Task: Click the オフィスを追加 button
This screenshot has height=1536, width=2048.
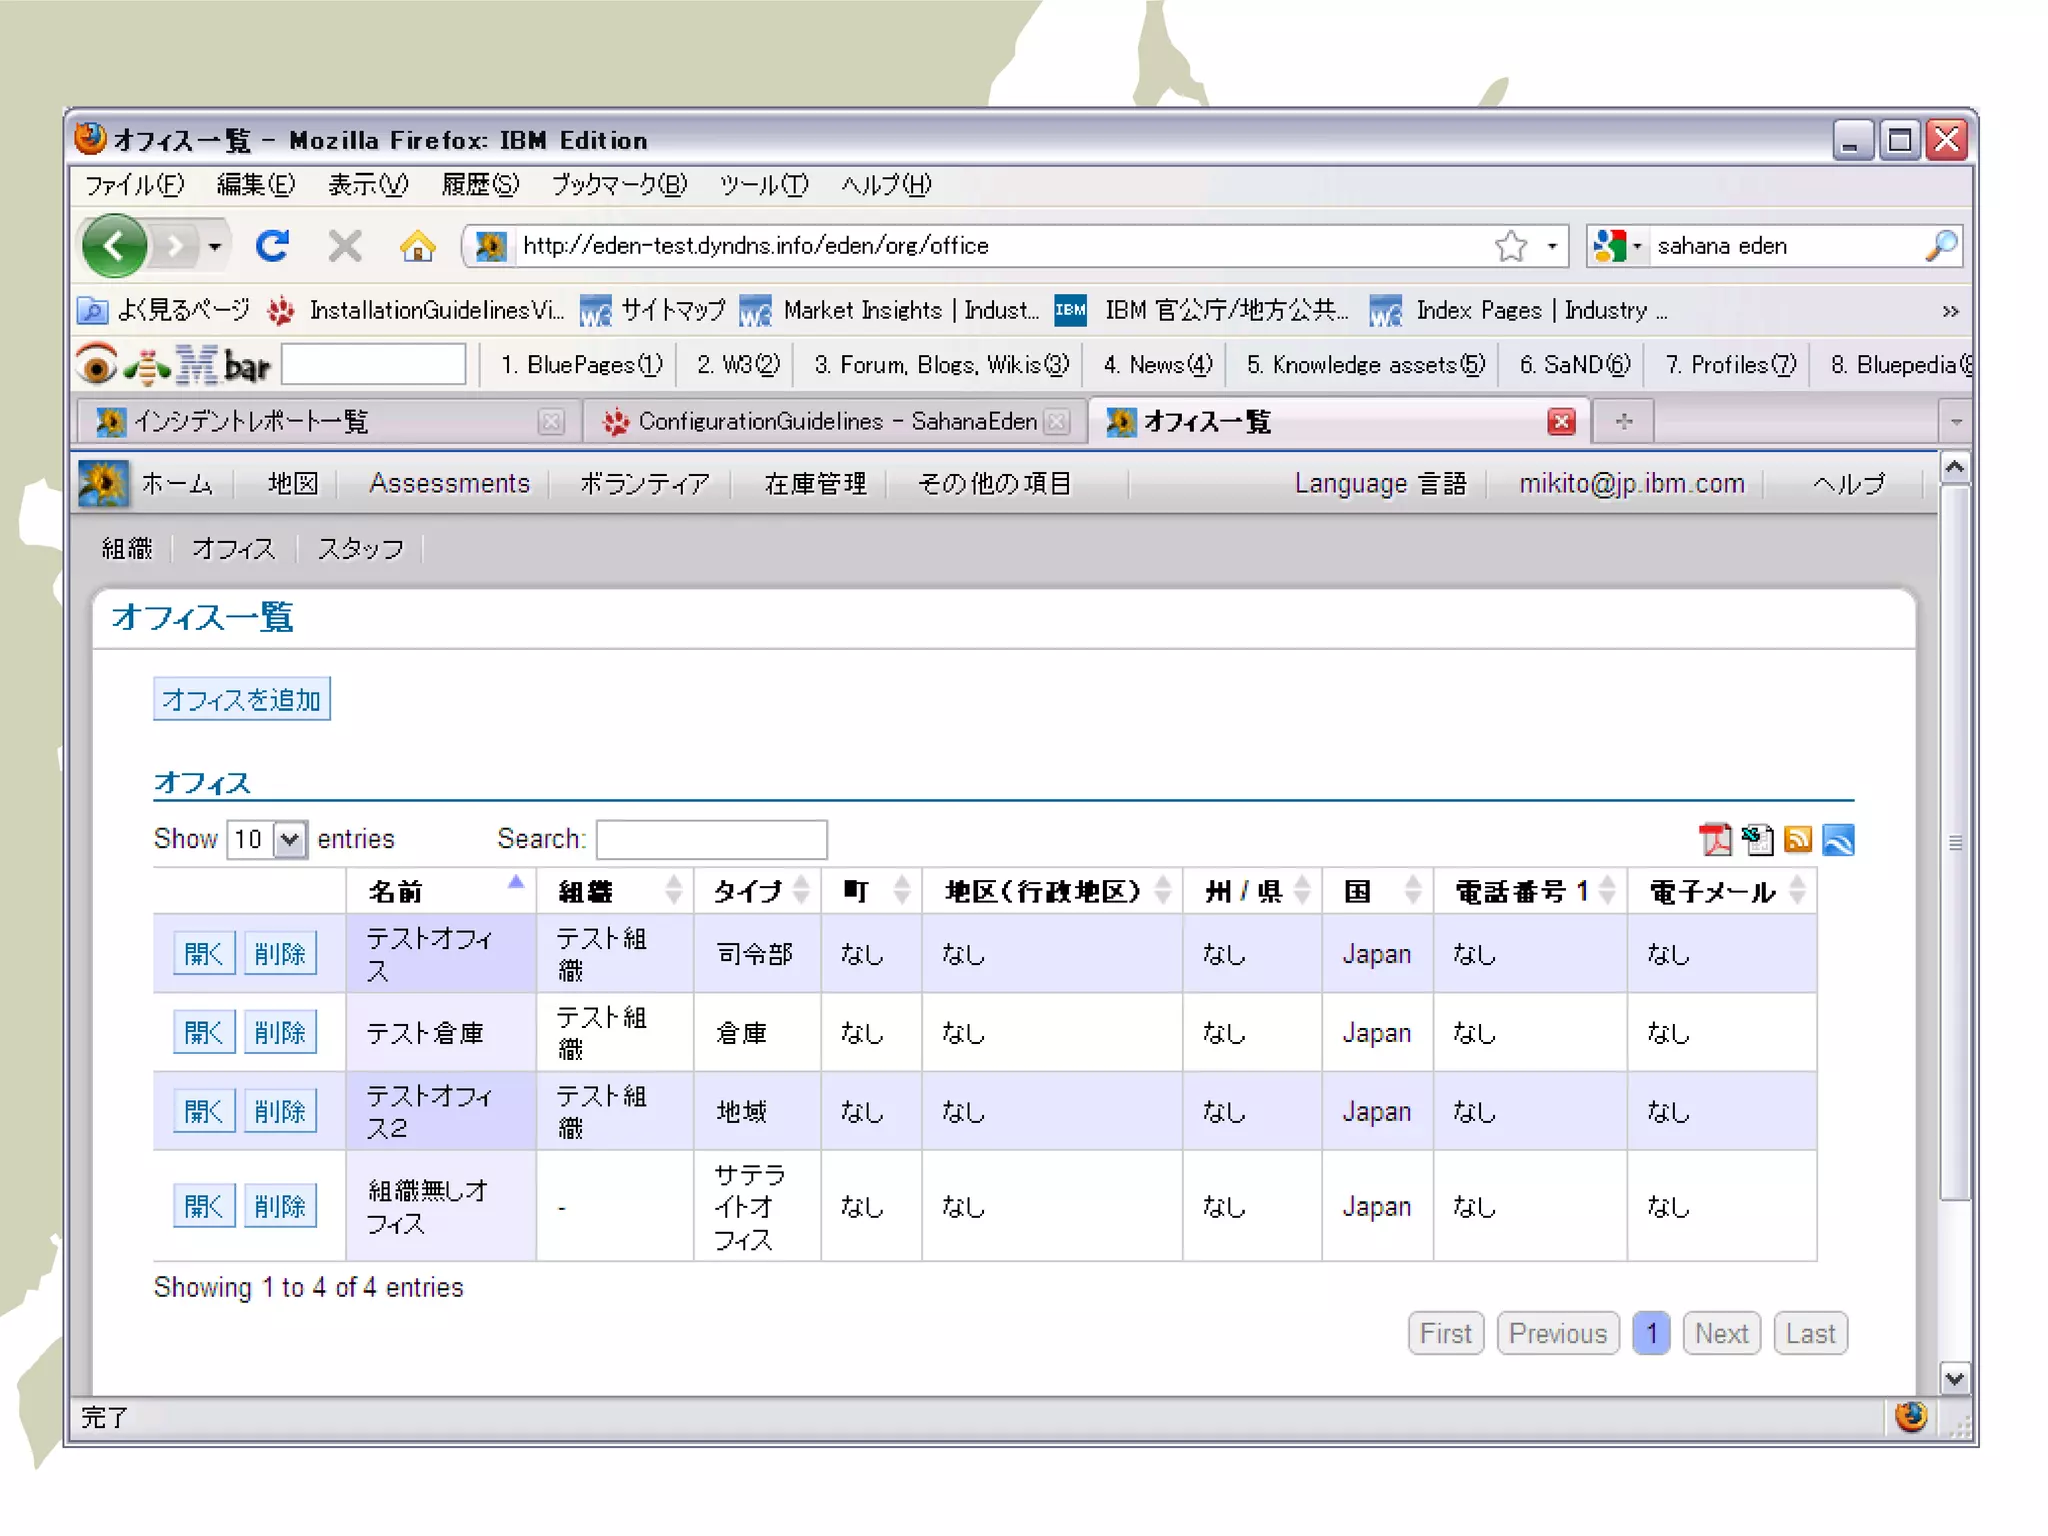Action: point(242,699)
